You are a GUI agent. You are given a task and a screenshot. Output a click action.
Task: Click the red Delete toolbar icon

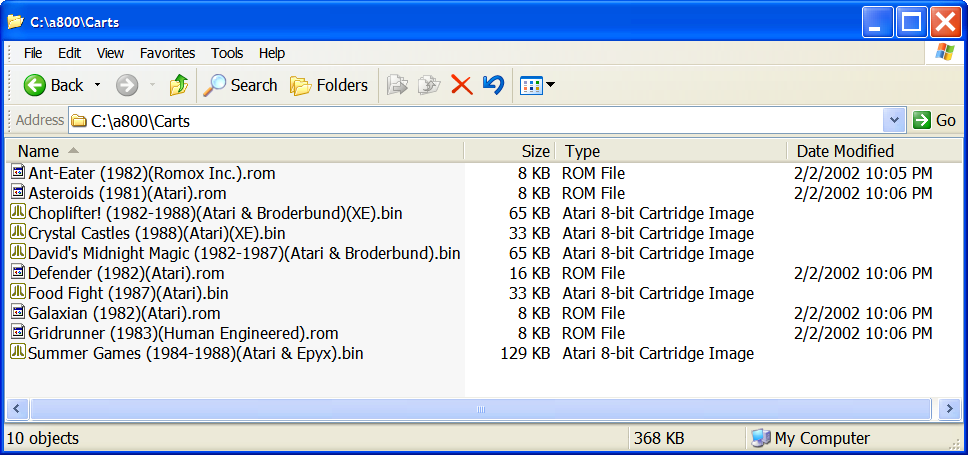461,85
